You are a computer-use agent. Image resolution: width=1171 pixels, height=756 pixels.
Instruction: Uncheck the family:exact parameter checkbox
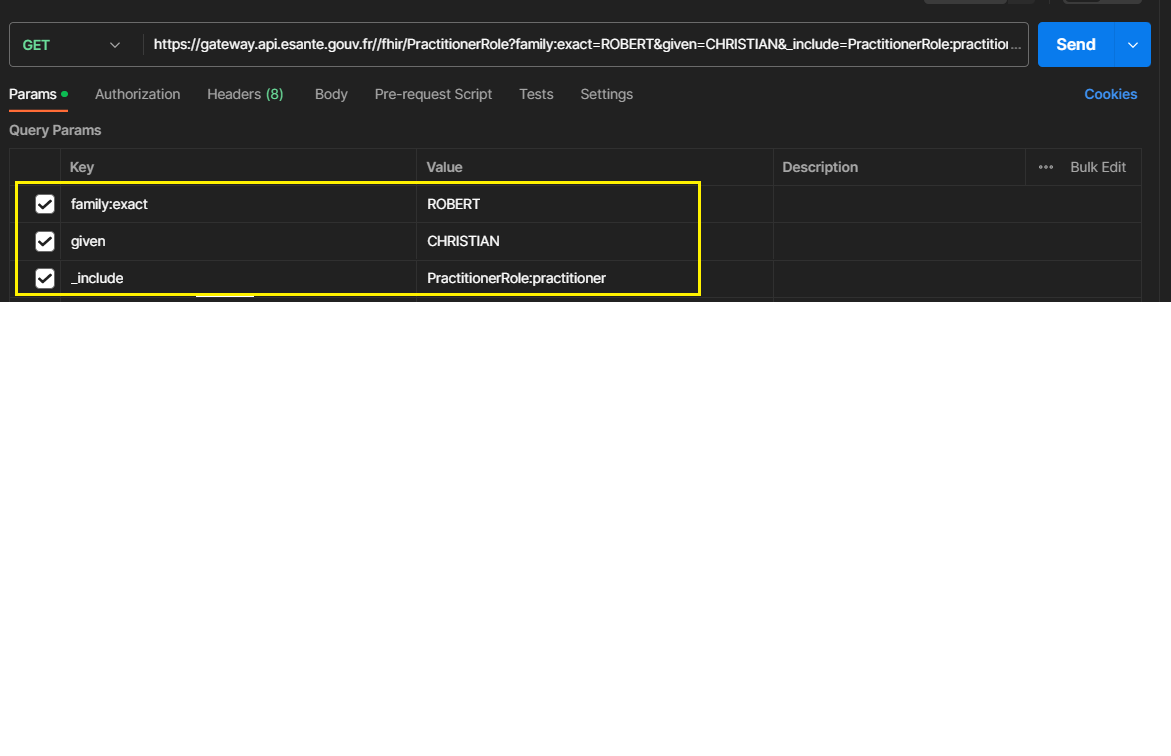pos(45,204)
